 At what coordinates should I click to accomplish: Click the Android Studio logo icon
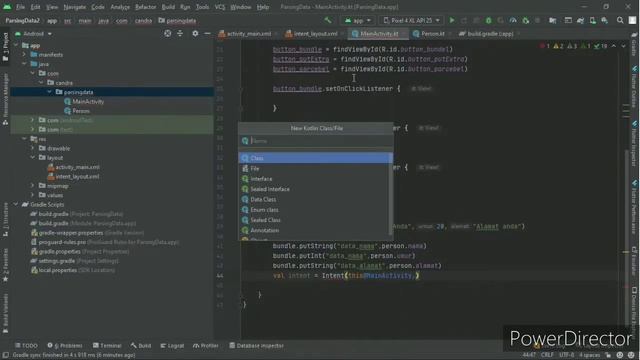[7, 7]
